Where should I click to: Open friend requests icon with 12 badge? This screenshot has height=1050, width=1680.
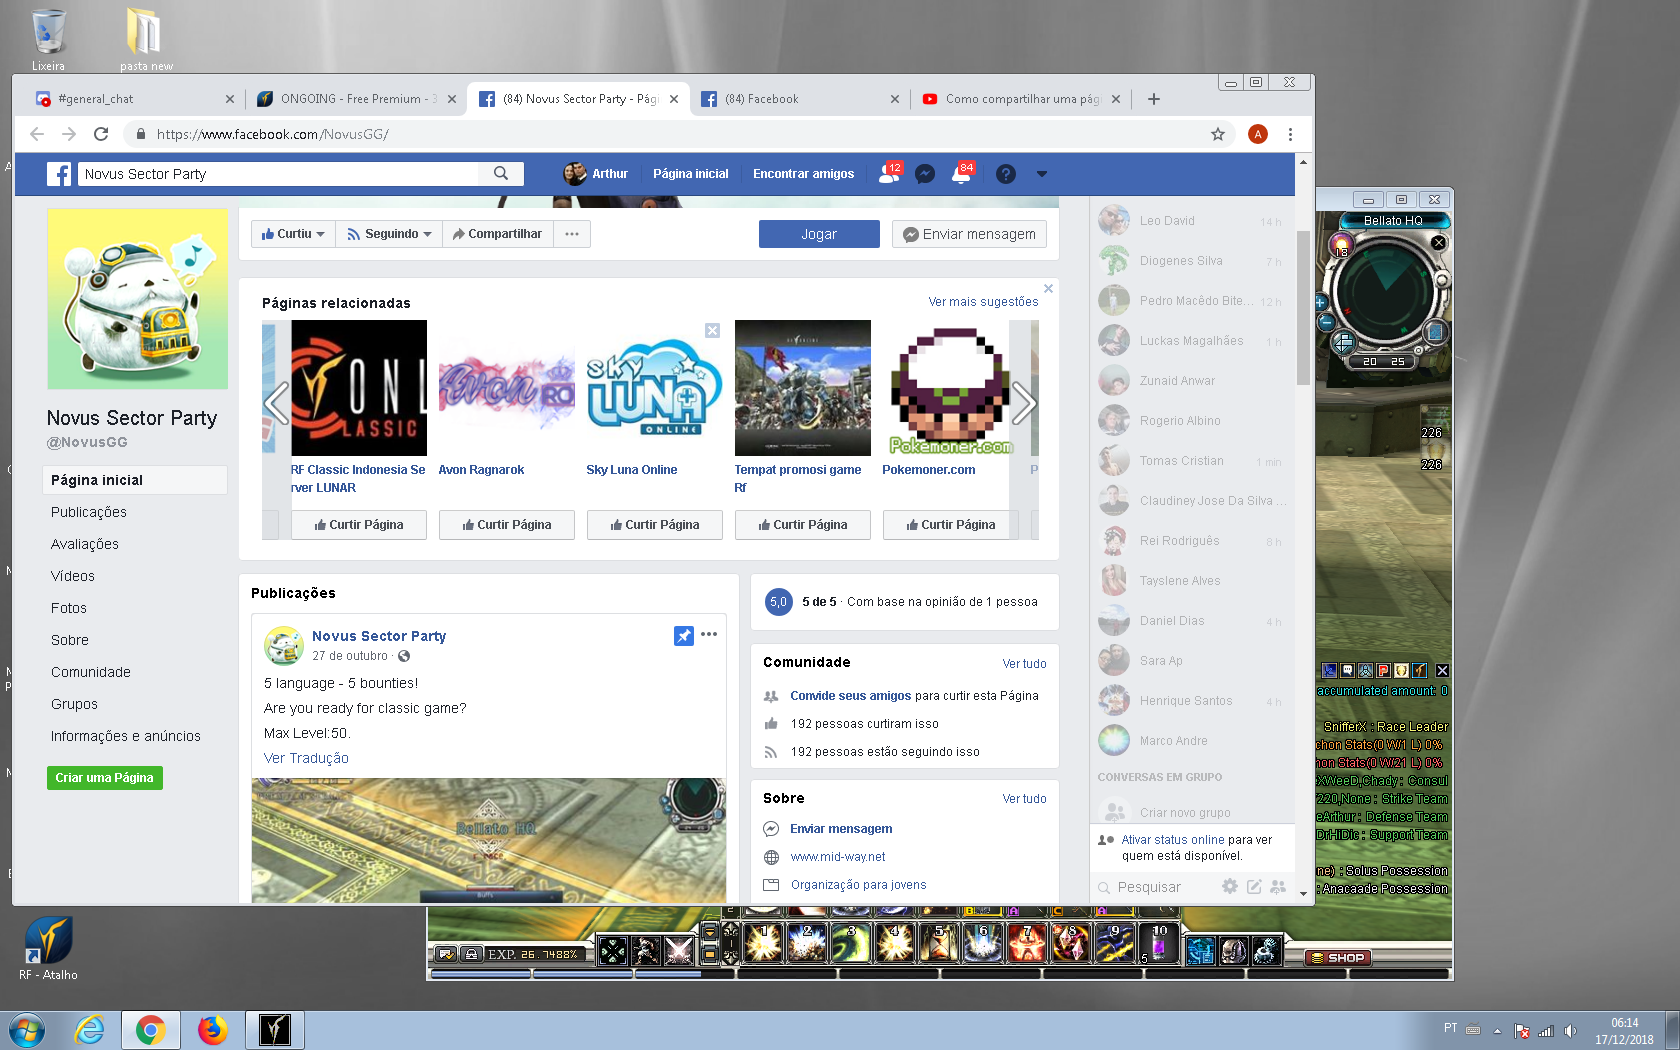[x=888, y=174]
